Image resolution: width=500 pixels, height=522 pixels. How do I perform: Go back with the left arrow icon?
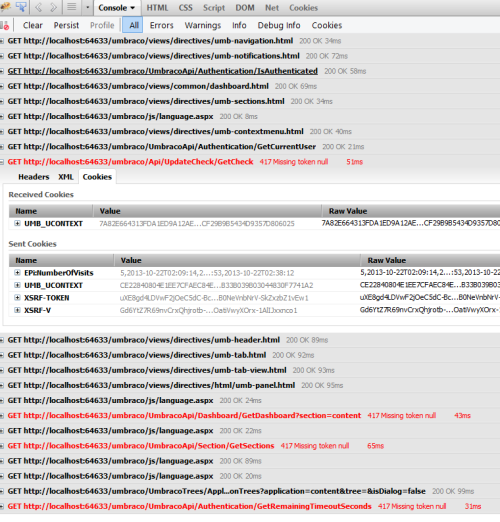point(38,7)
